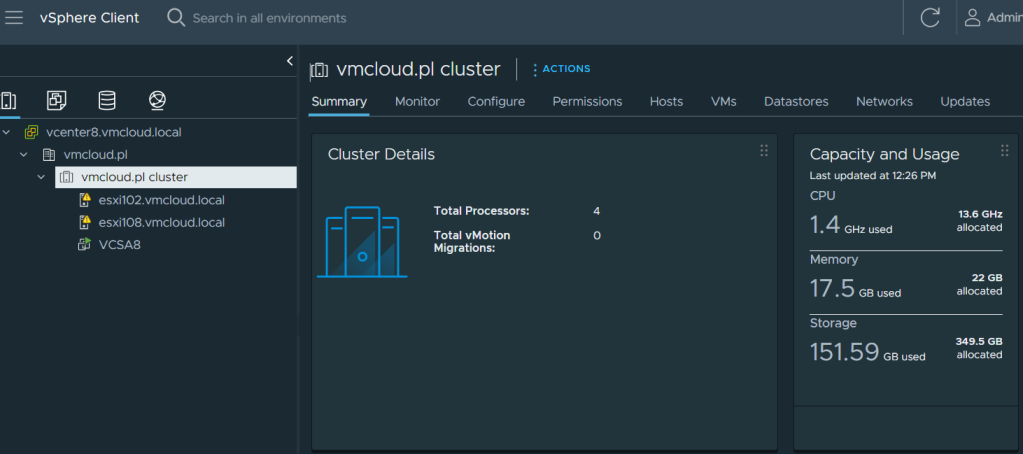The image size is (1023, 454).
Task: Open the hamburger main menu
Action: tap(15, 18)
